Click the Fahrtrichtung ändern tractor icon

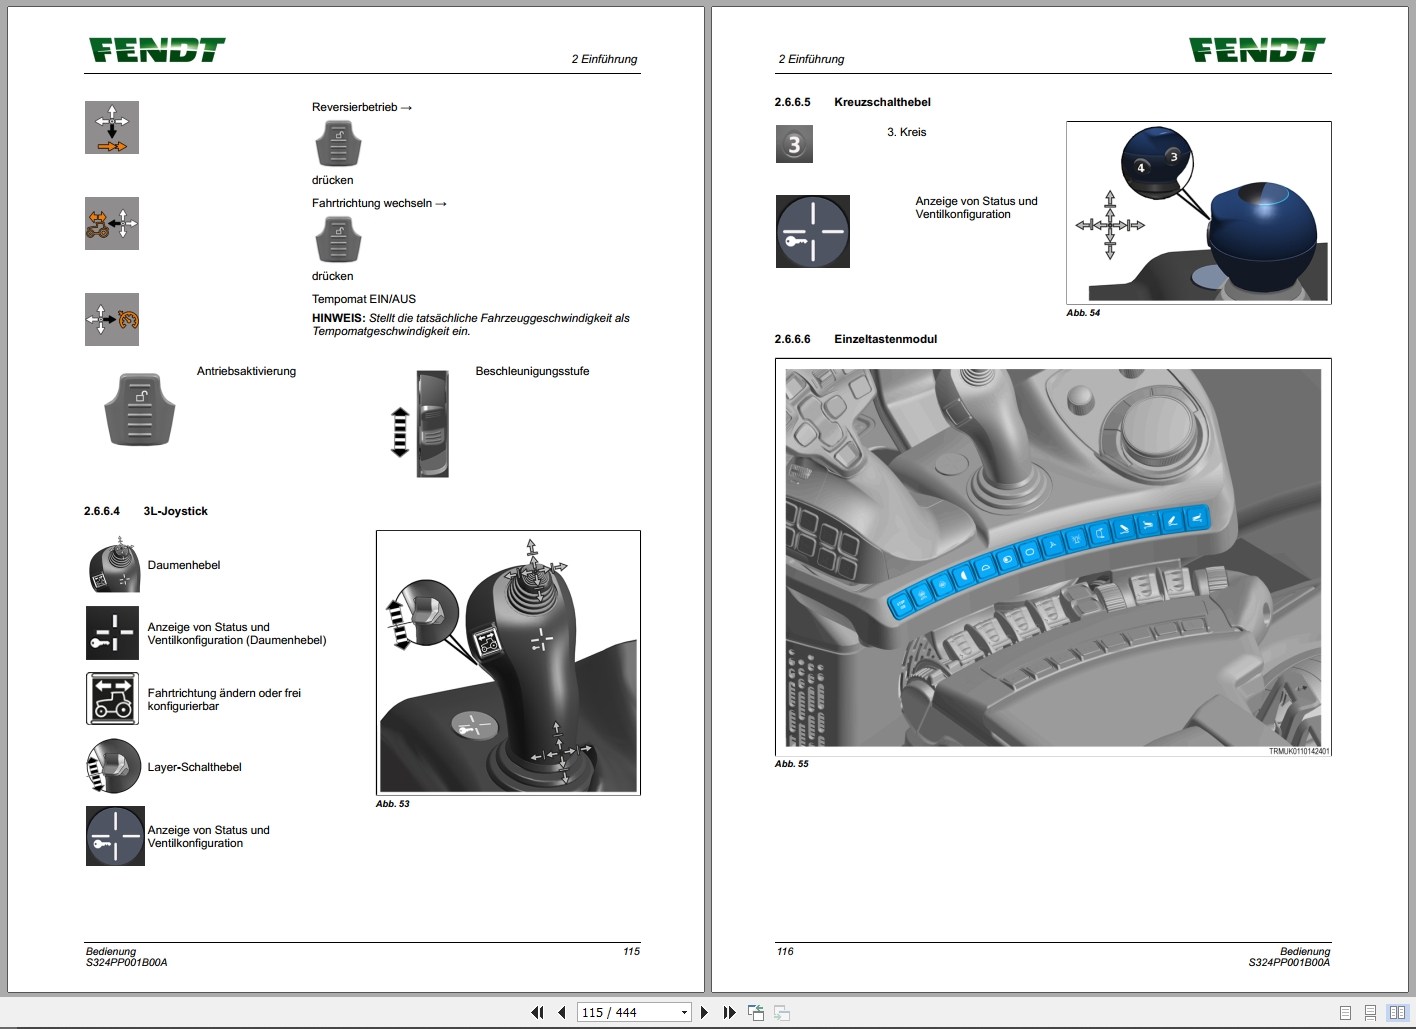113,699
